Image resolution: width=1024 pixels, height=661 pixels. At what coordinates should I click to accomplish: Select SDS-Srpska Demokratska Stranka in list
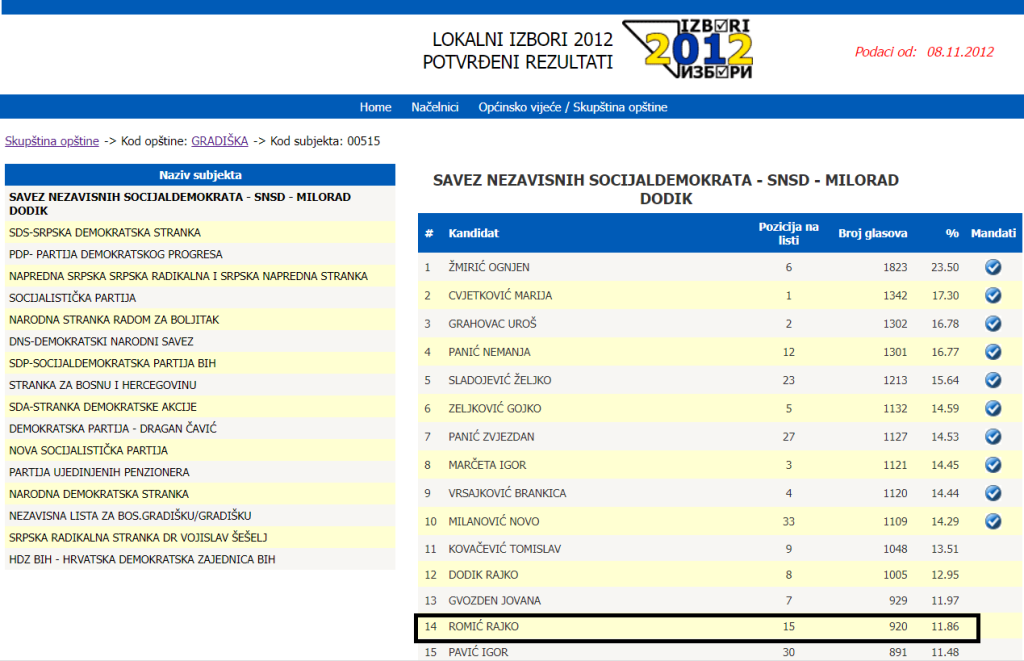click(x=105, y=232)
